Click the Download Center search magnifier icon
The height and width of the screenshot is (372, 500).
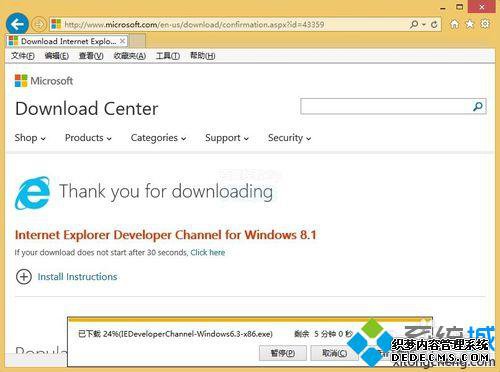click(x=478, y=106)
